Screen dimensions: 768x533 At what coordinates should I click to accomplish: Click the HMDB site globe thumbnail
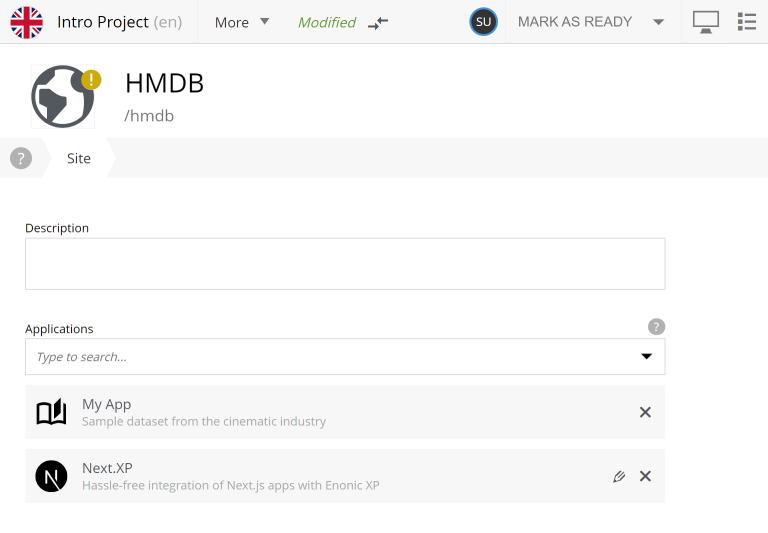pyautogui.click(x=63, y=96)
